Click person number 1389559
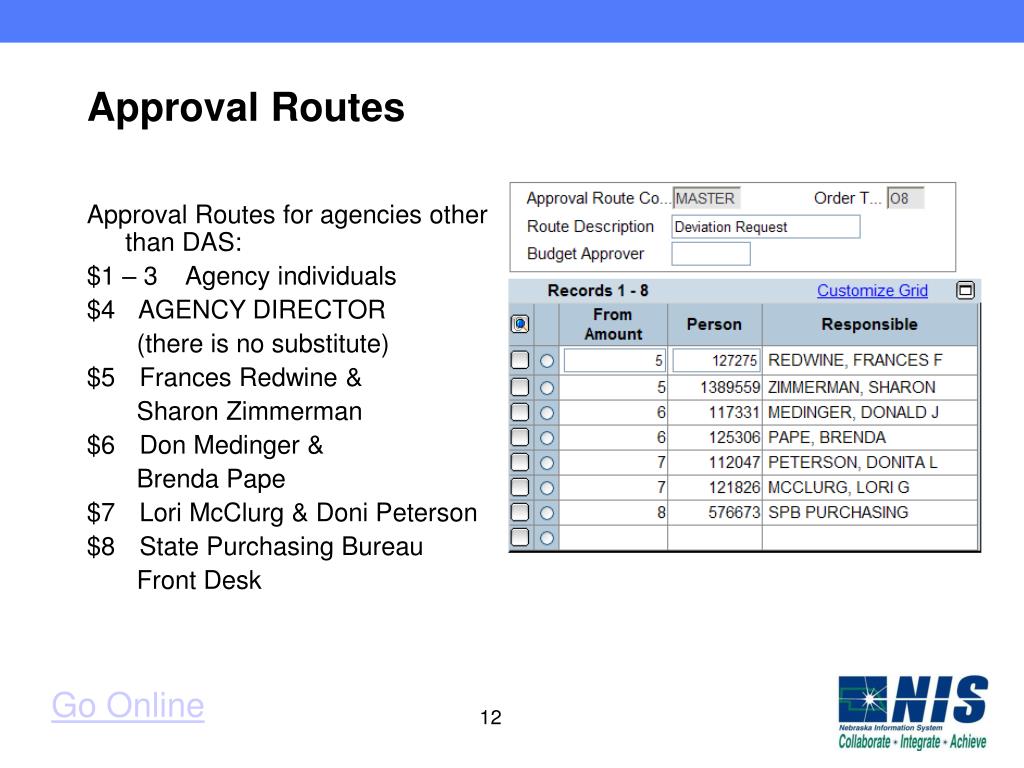The width and height of the screenshot is (1024, 768). [x=730, y=387]
